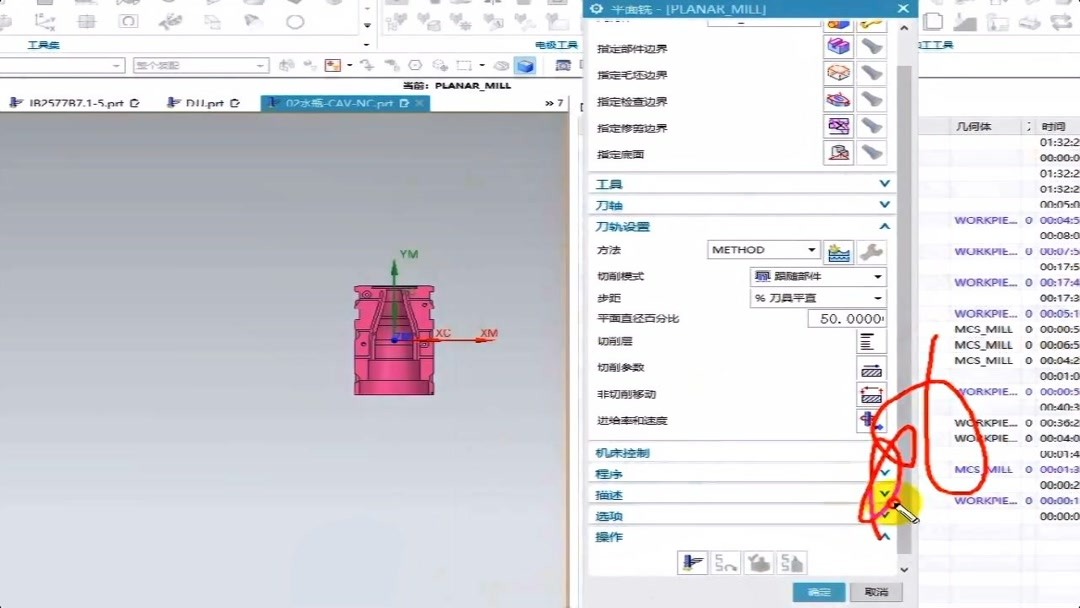Open the 切削参数 cutting parameters icon
Viewport: 1080px width, 608px height.
[x=871, y=369]
